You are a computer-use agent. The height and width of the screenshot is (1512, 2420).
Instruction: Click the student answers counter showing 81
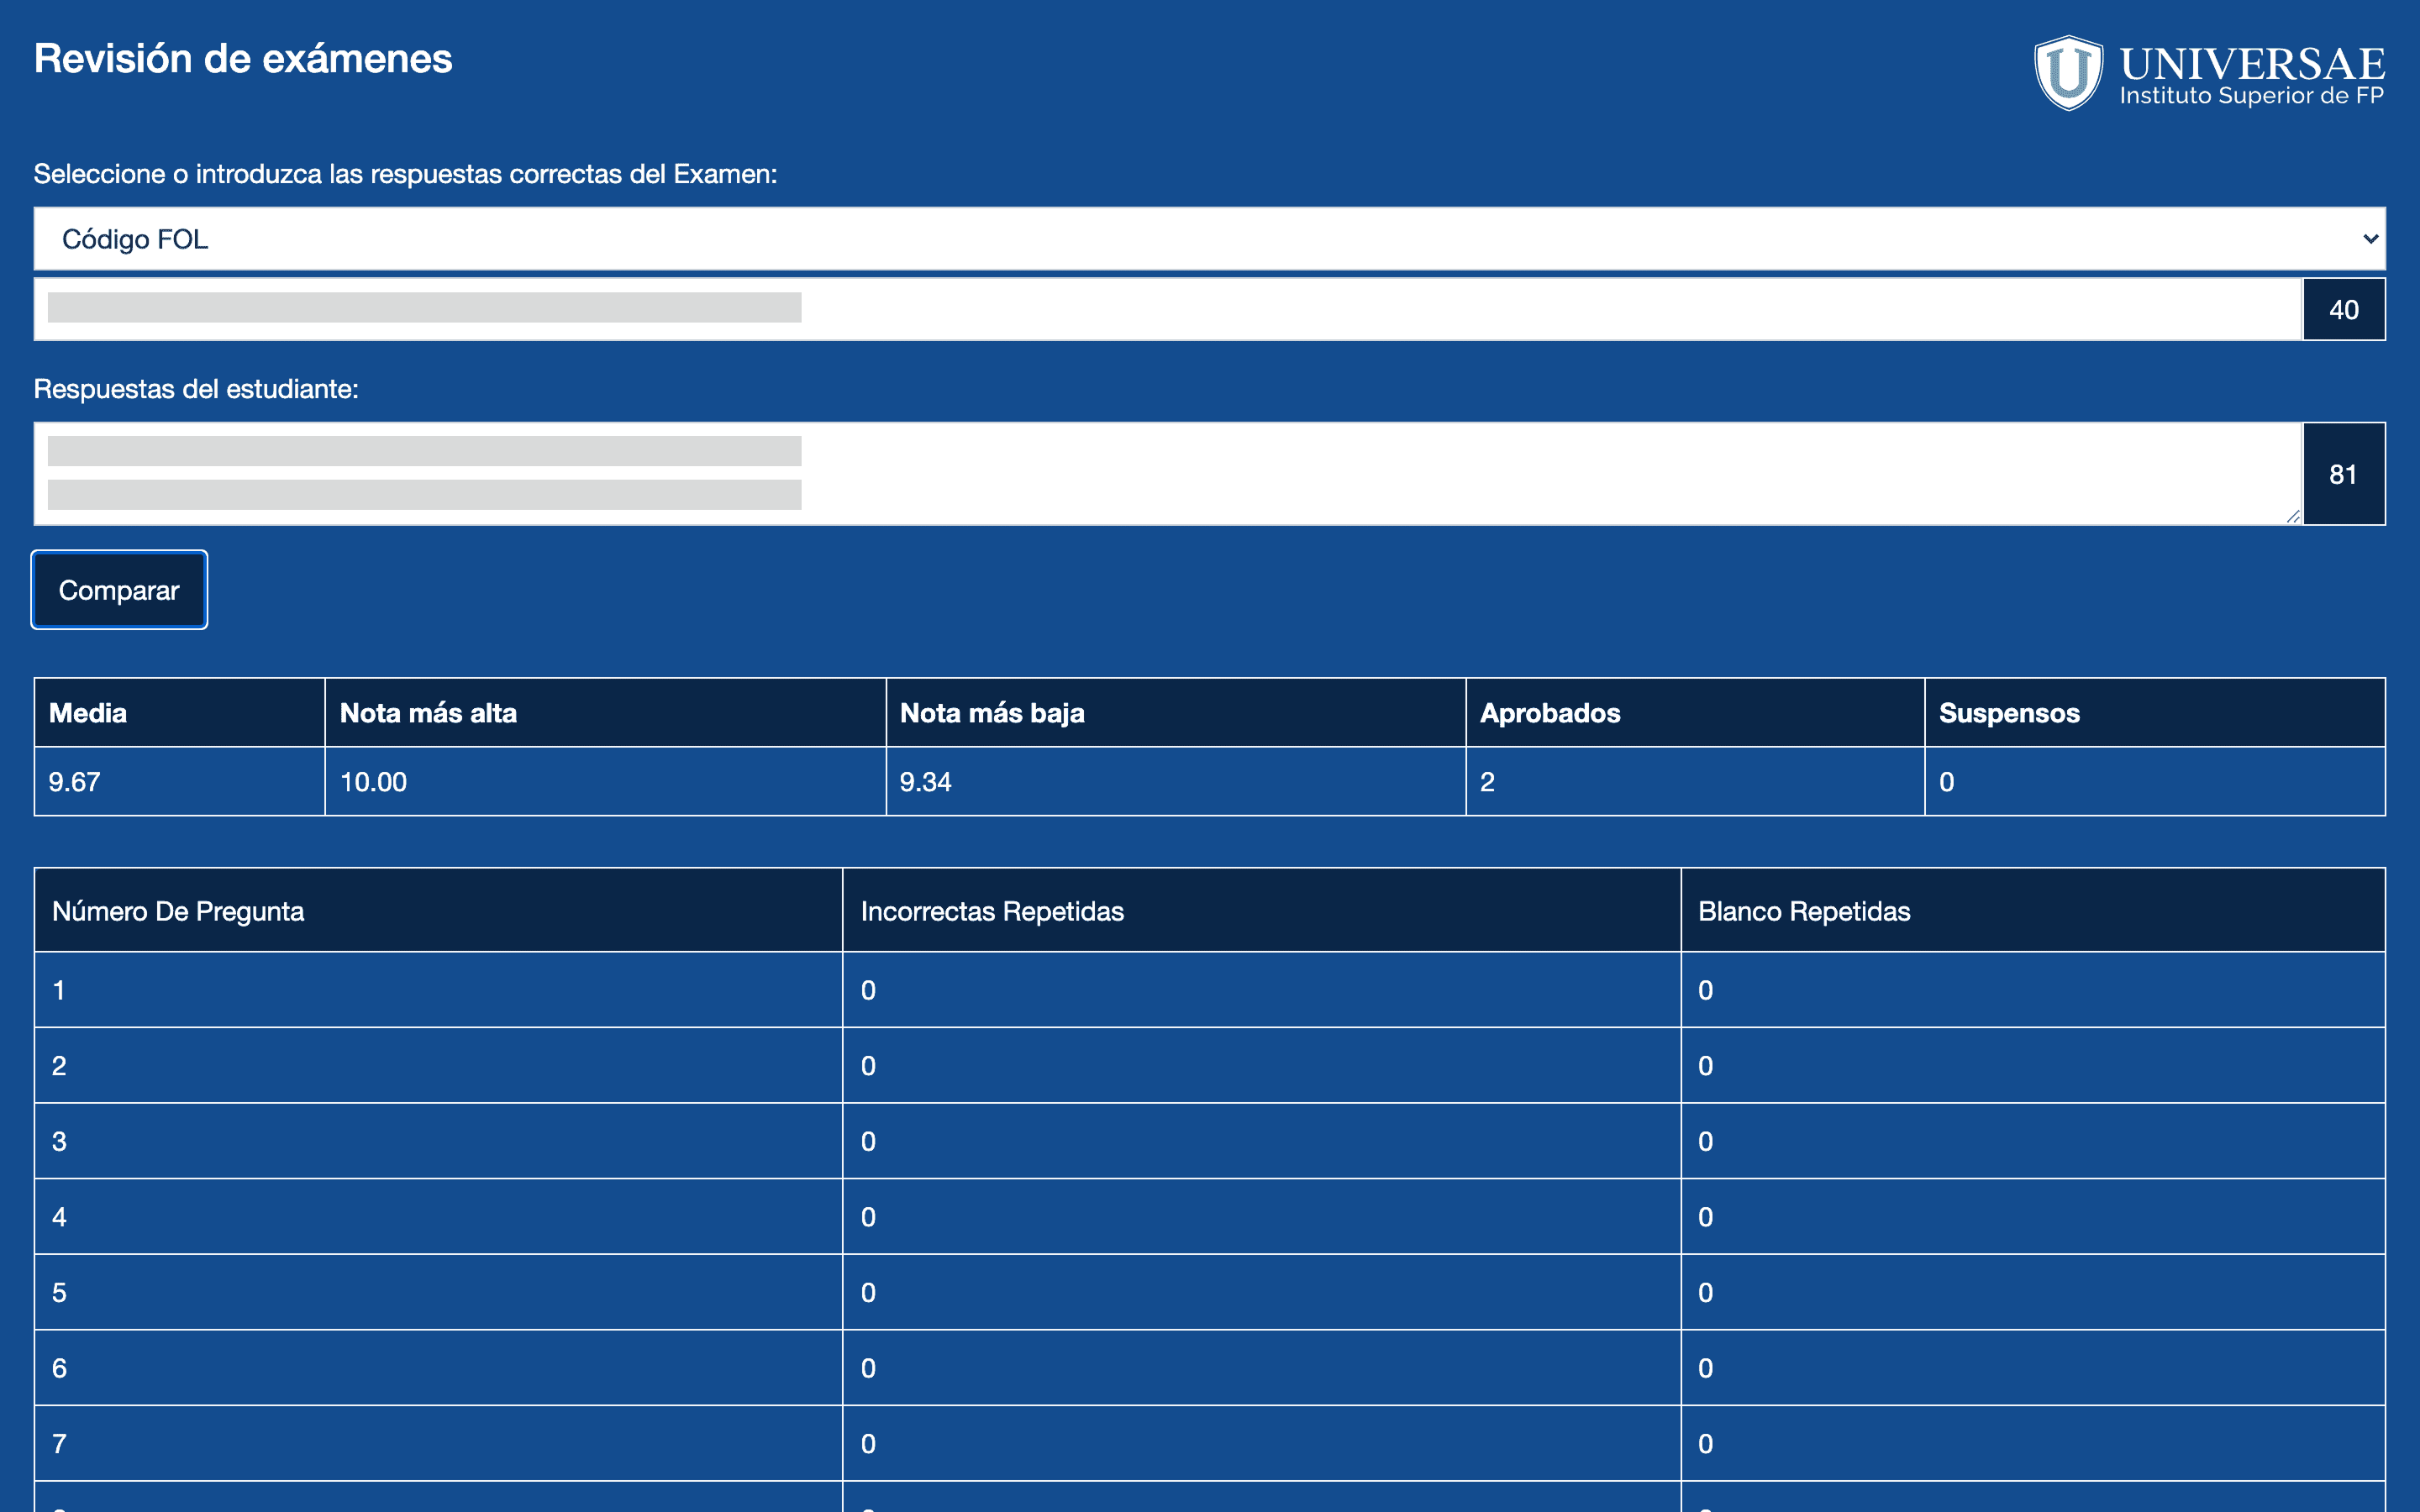point(2344,474)
